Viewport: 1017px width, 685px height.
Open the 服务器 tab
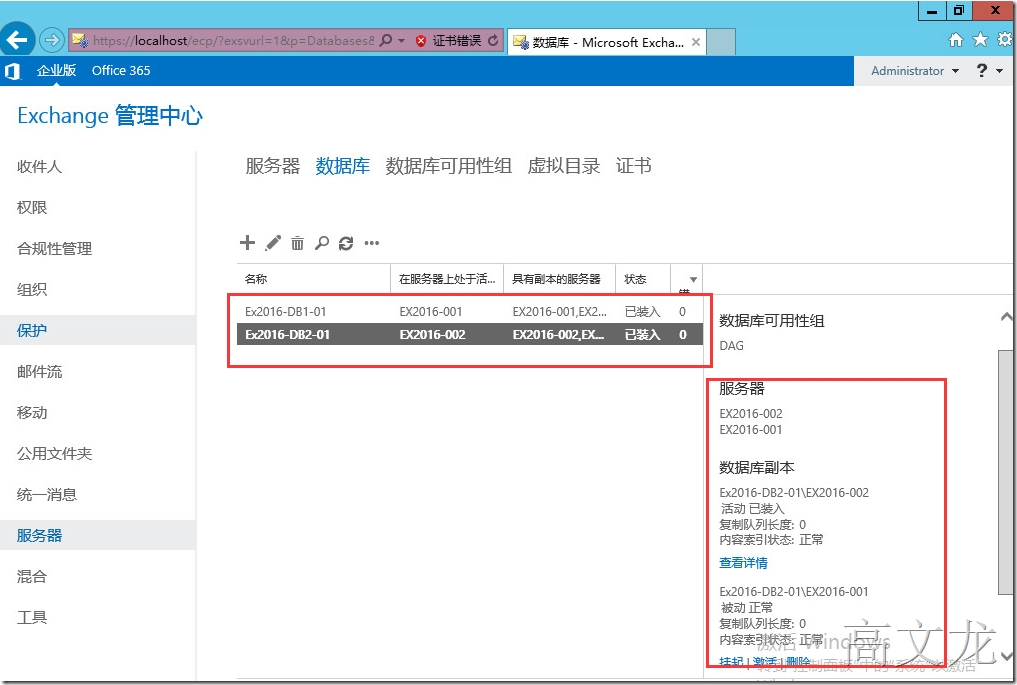pyautogui.click(x=272, y=166)
